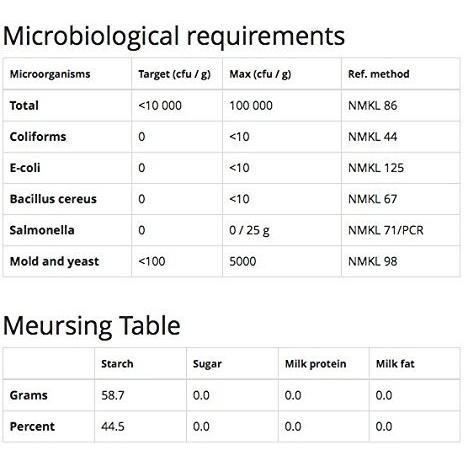Image resolution: width=464 pixels, height=464 pixels.
Task: Select the Ref. method column header
Action: click(x=379, y=74)
